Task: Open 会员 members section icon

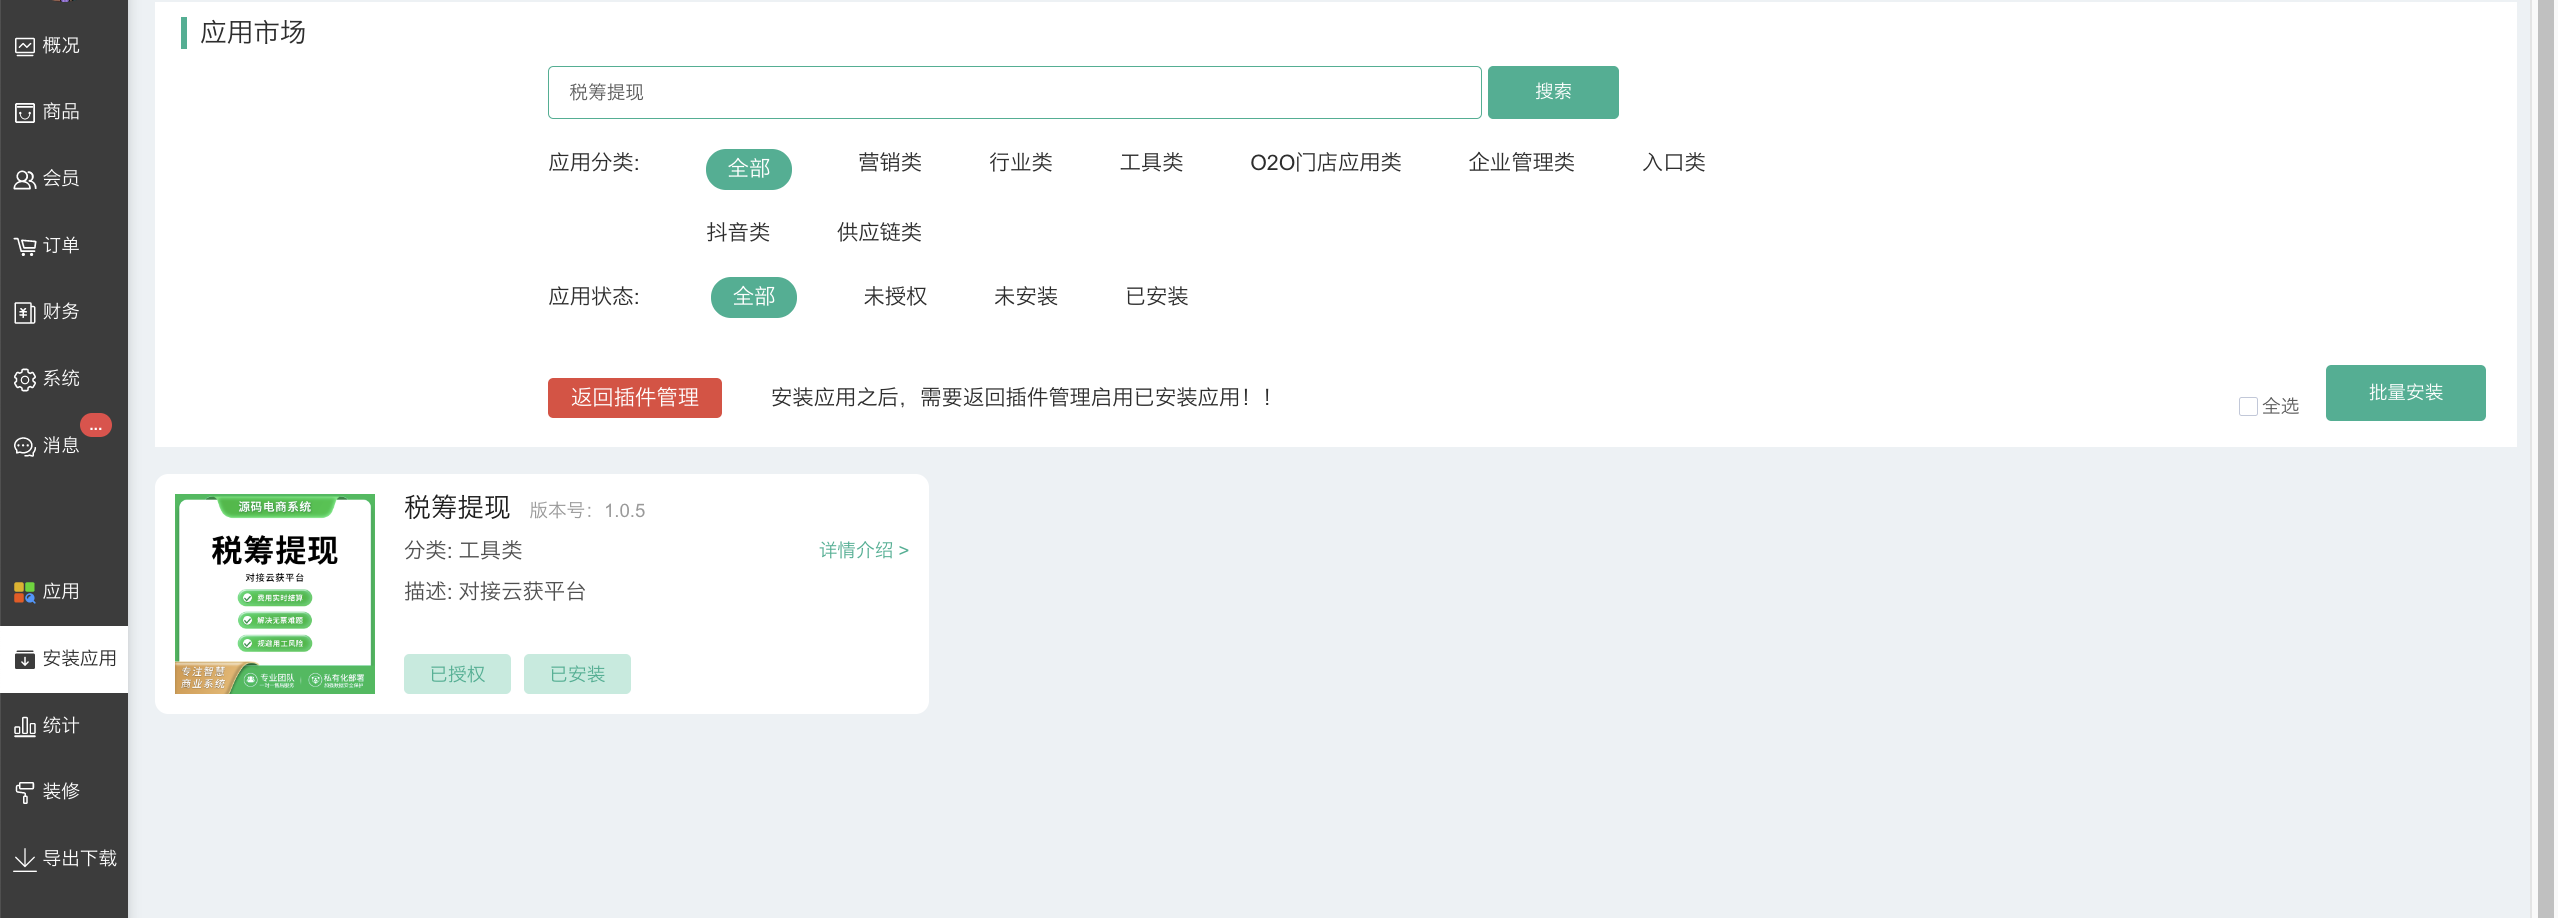Action: pos(25,180)
